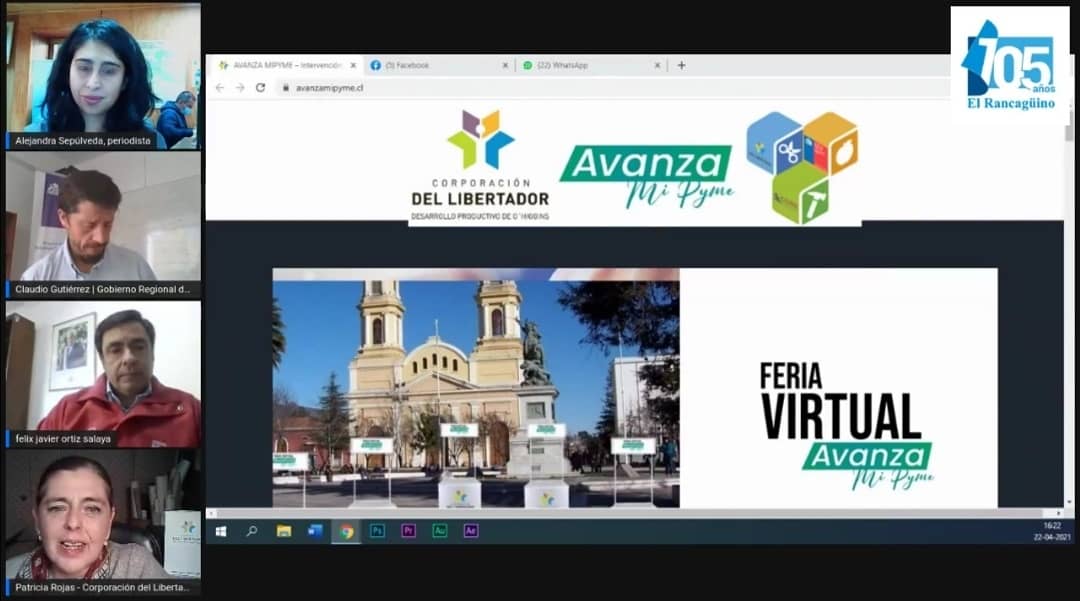This screenshot has height=601, width=1080.
Task: Click the taskbar clock showing 16:22
Action: tap(1052, 531)
